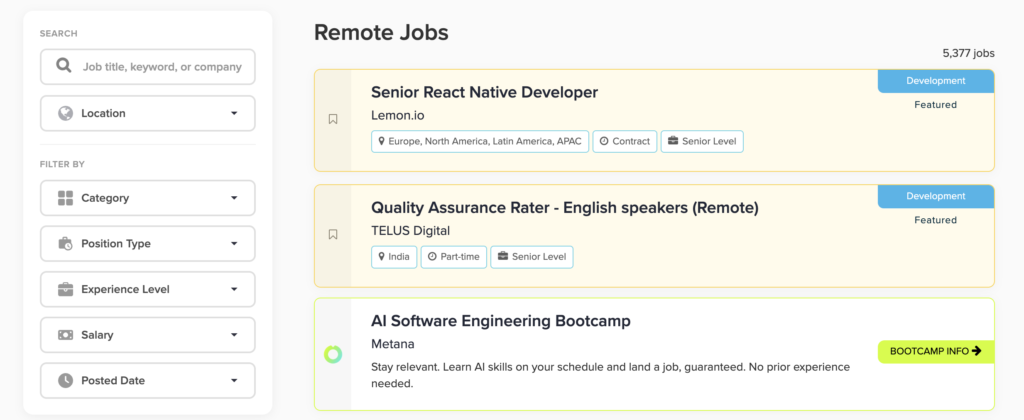Click the globe icon in Location
The height and width of the screenshot is (420, 1024).
[65, 113]
